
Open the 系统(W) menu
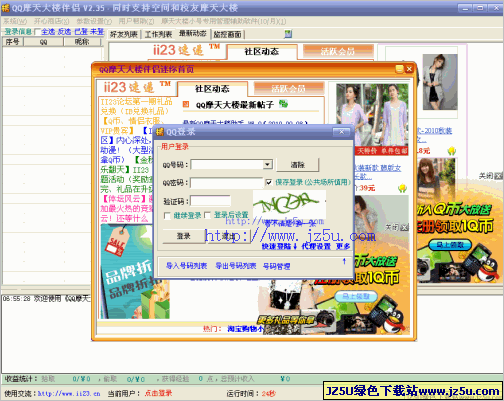point(15,21)
